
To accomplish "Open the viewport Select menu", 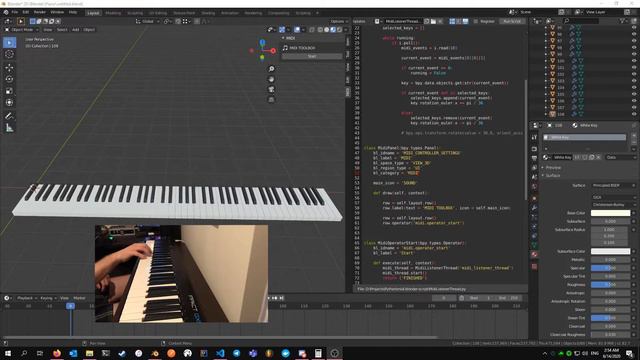I will (x=62, y=30).
